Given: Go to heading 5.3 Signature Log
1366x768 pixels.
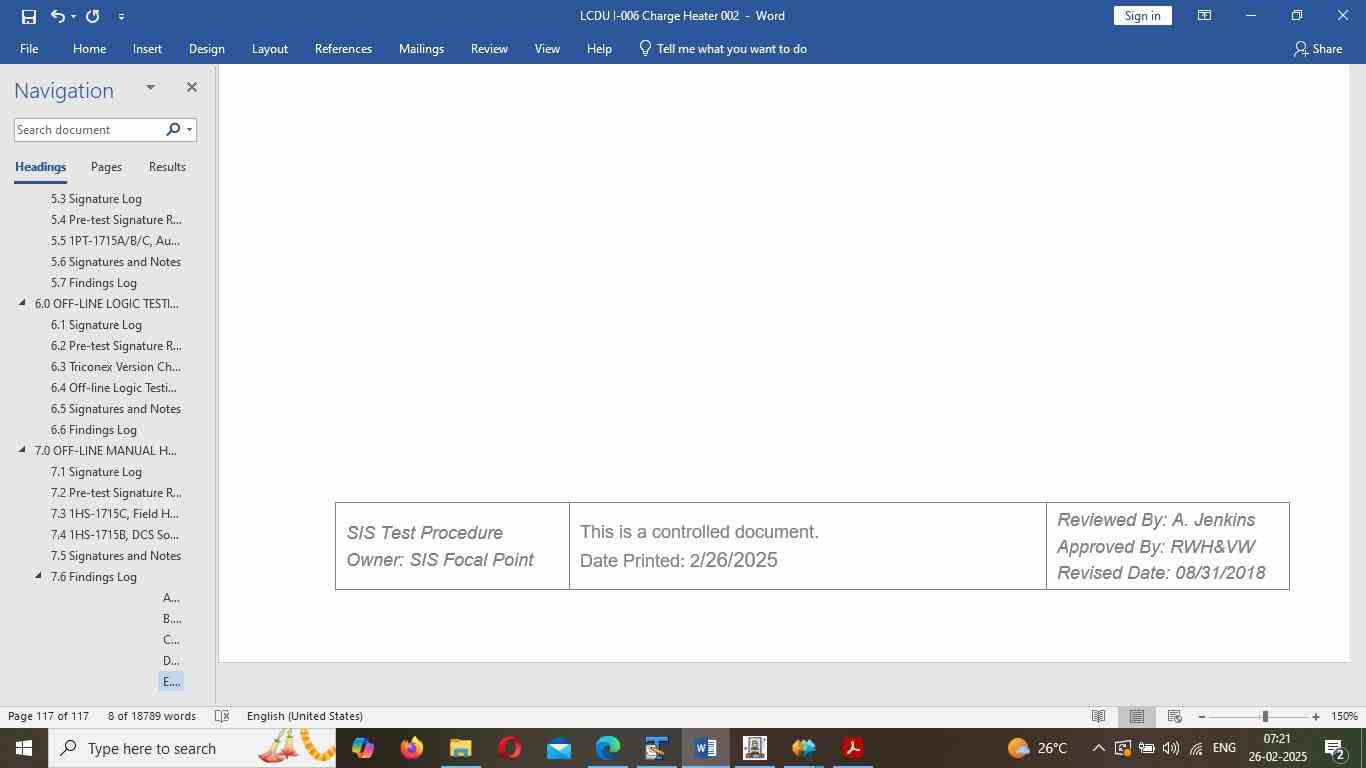Looking at the screenshot, I should pos(96,199).
